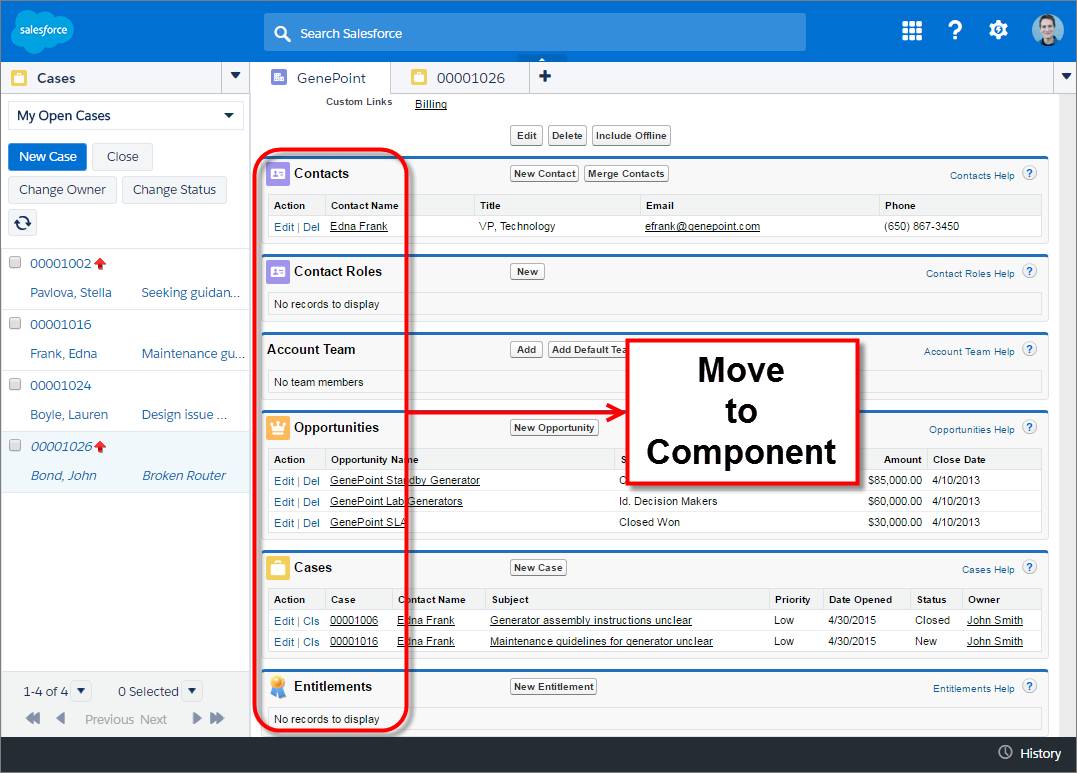Open a new tab with plus icon
The width and height of the screenshot is (1077, 773).
(x=545, y=76)
